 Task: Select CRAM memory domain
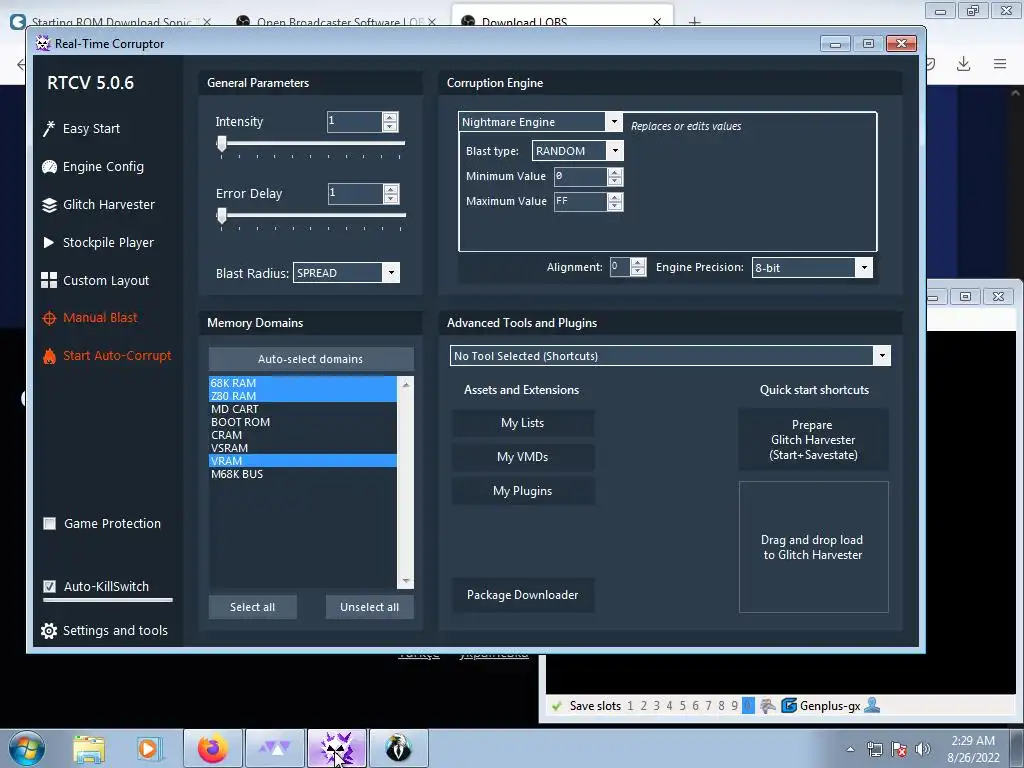click(302, 435)
